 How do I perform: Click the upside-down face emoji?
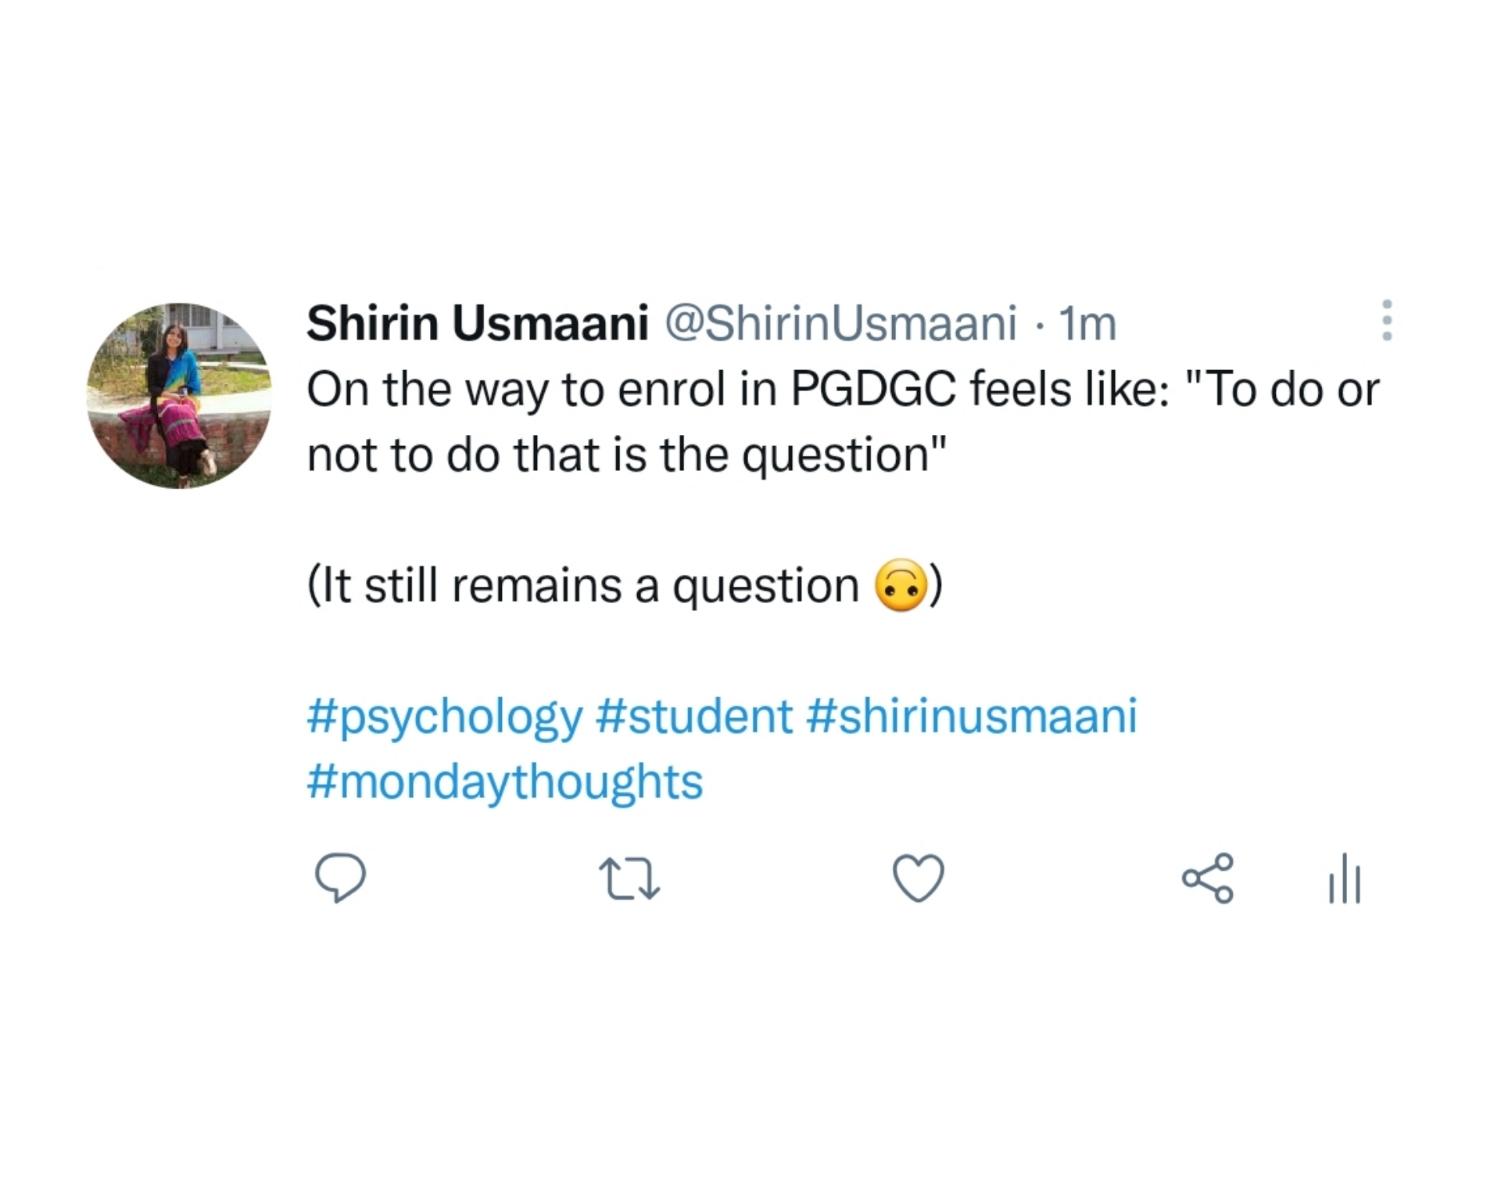pyautogui.click(x=900, y=585)
